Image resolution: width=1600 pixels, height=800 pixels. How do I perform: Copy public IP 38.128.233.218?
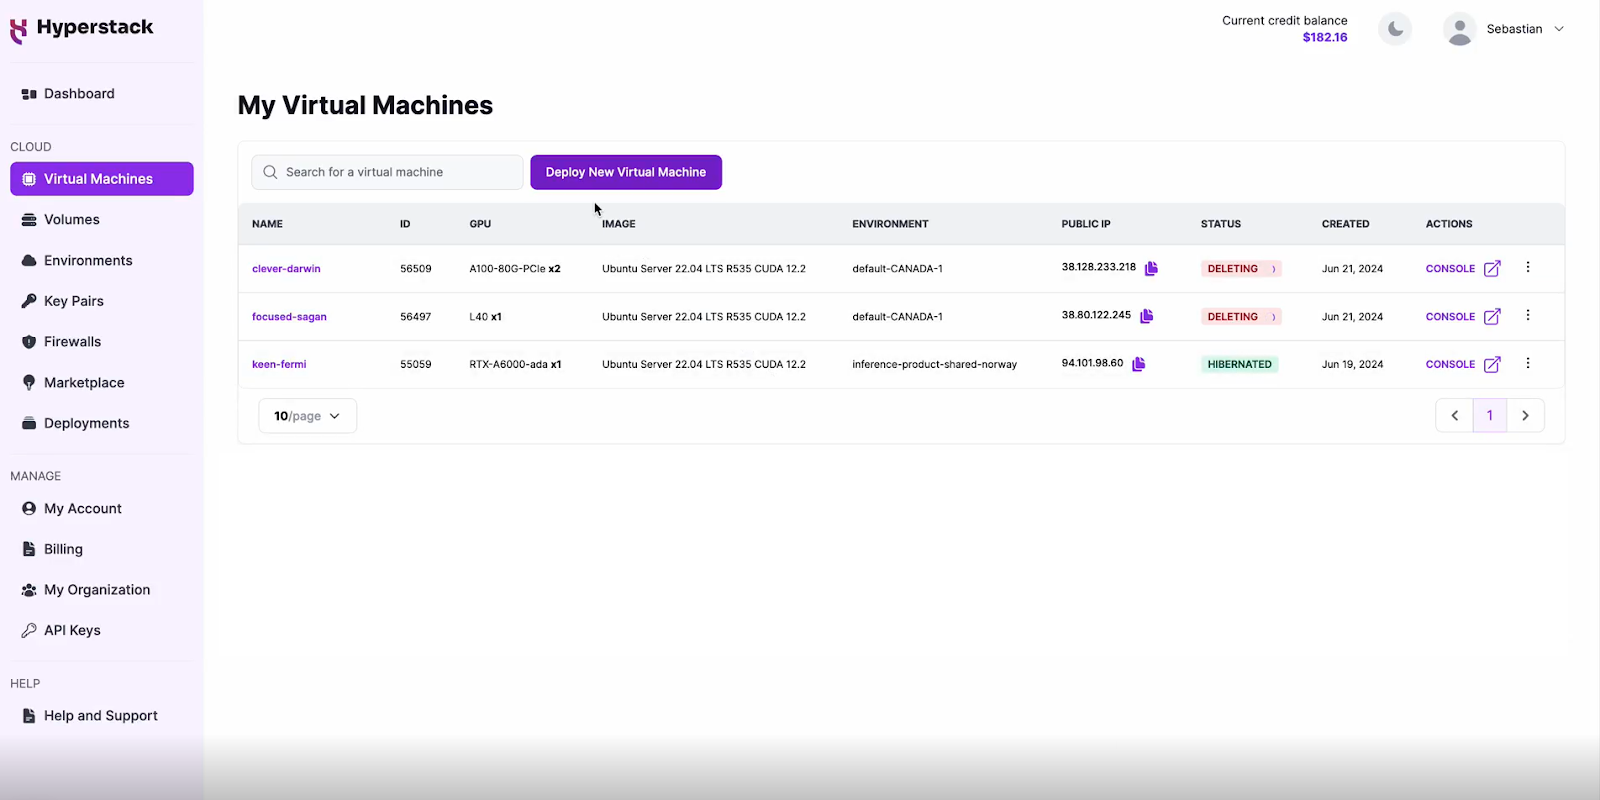(1151, 268)
